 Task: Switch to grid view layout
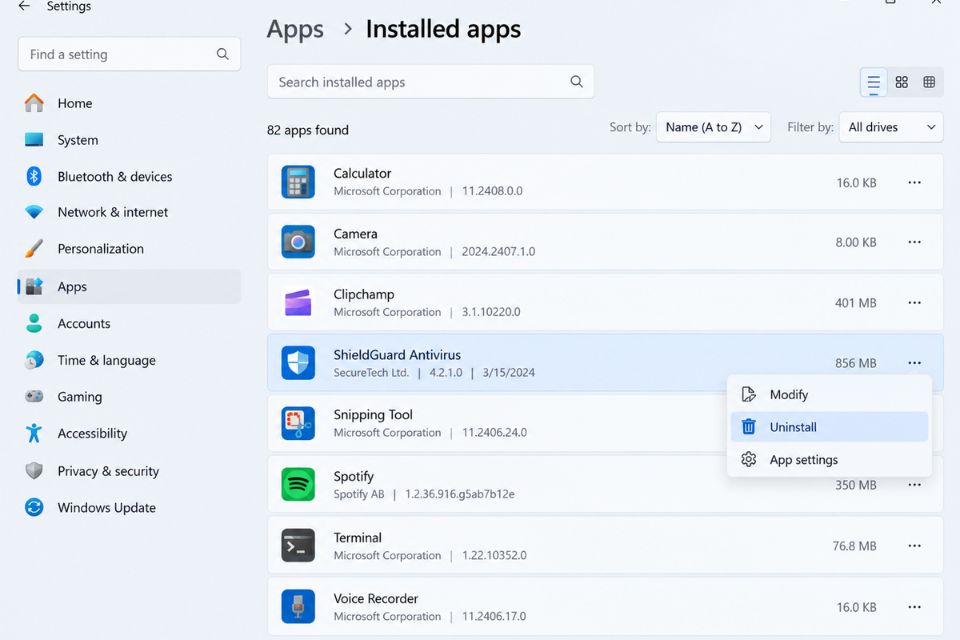point(901,82)
